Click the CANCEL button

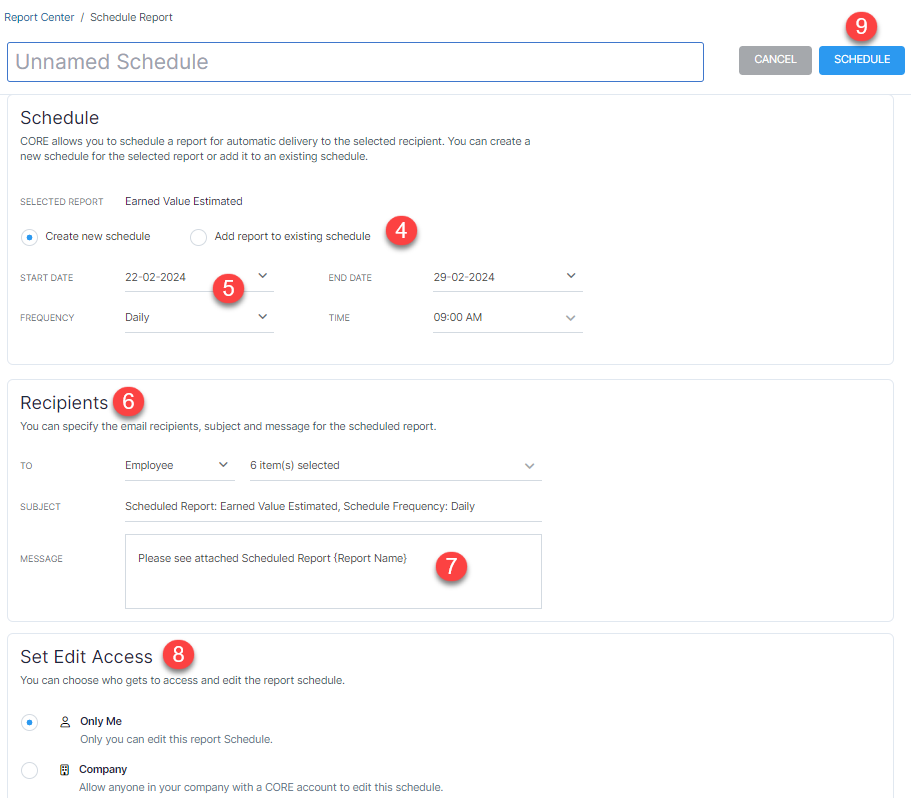click(x=775, y=60)
